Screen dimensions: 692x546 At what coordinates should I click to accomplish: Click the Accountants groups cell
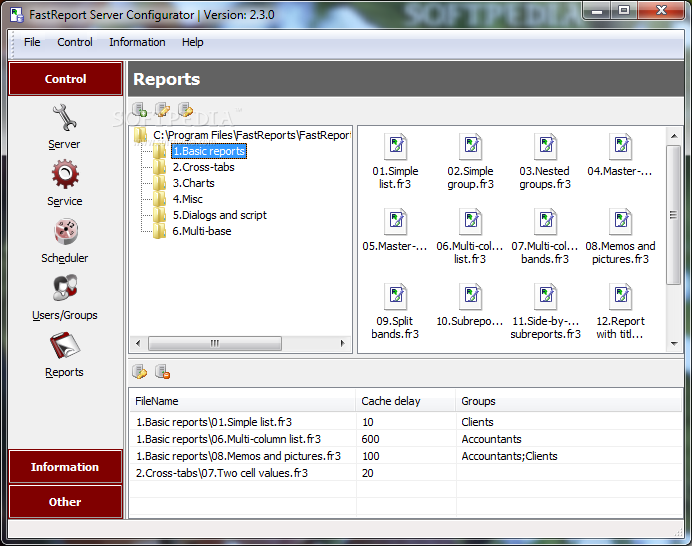(491, 439)
